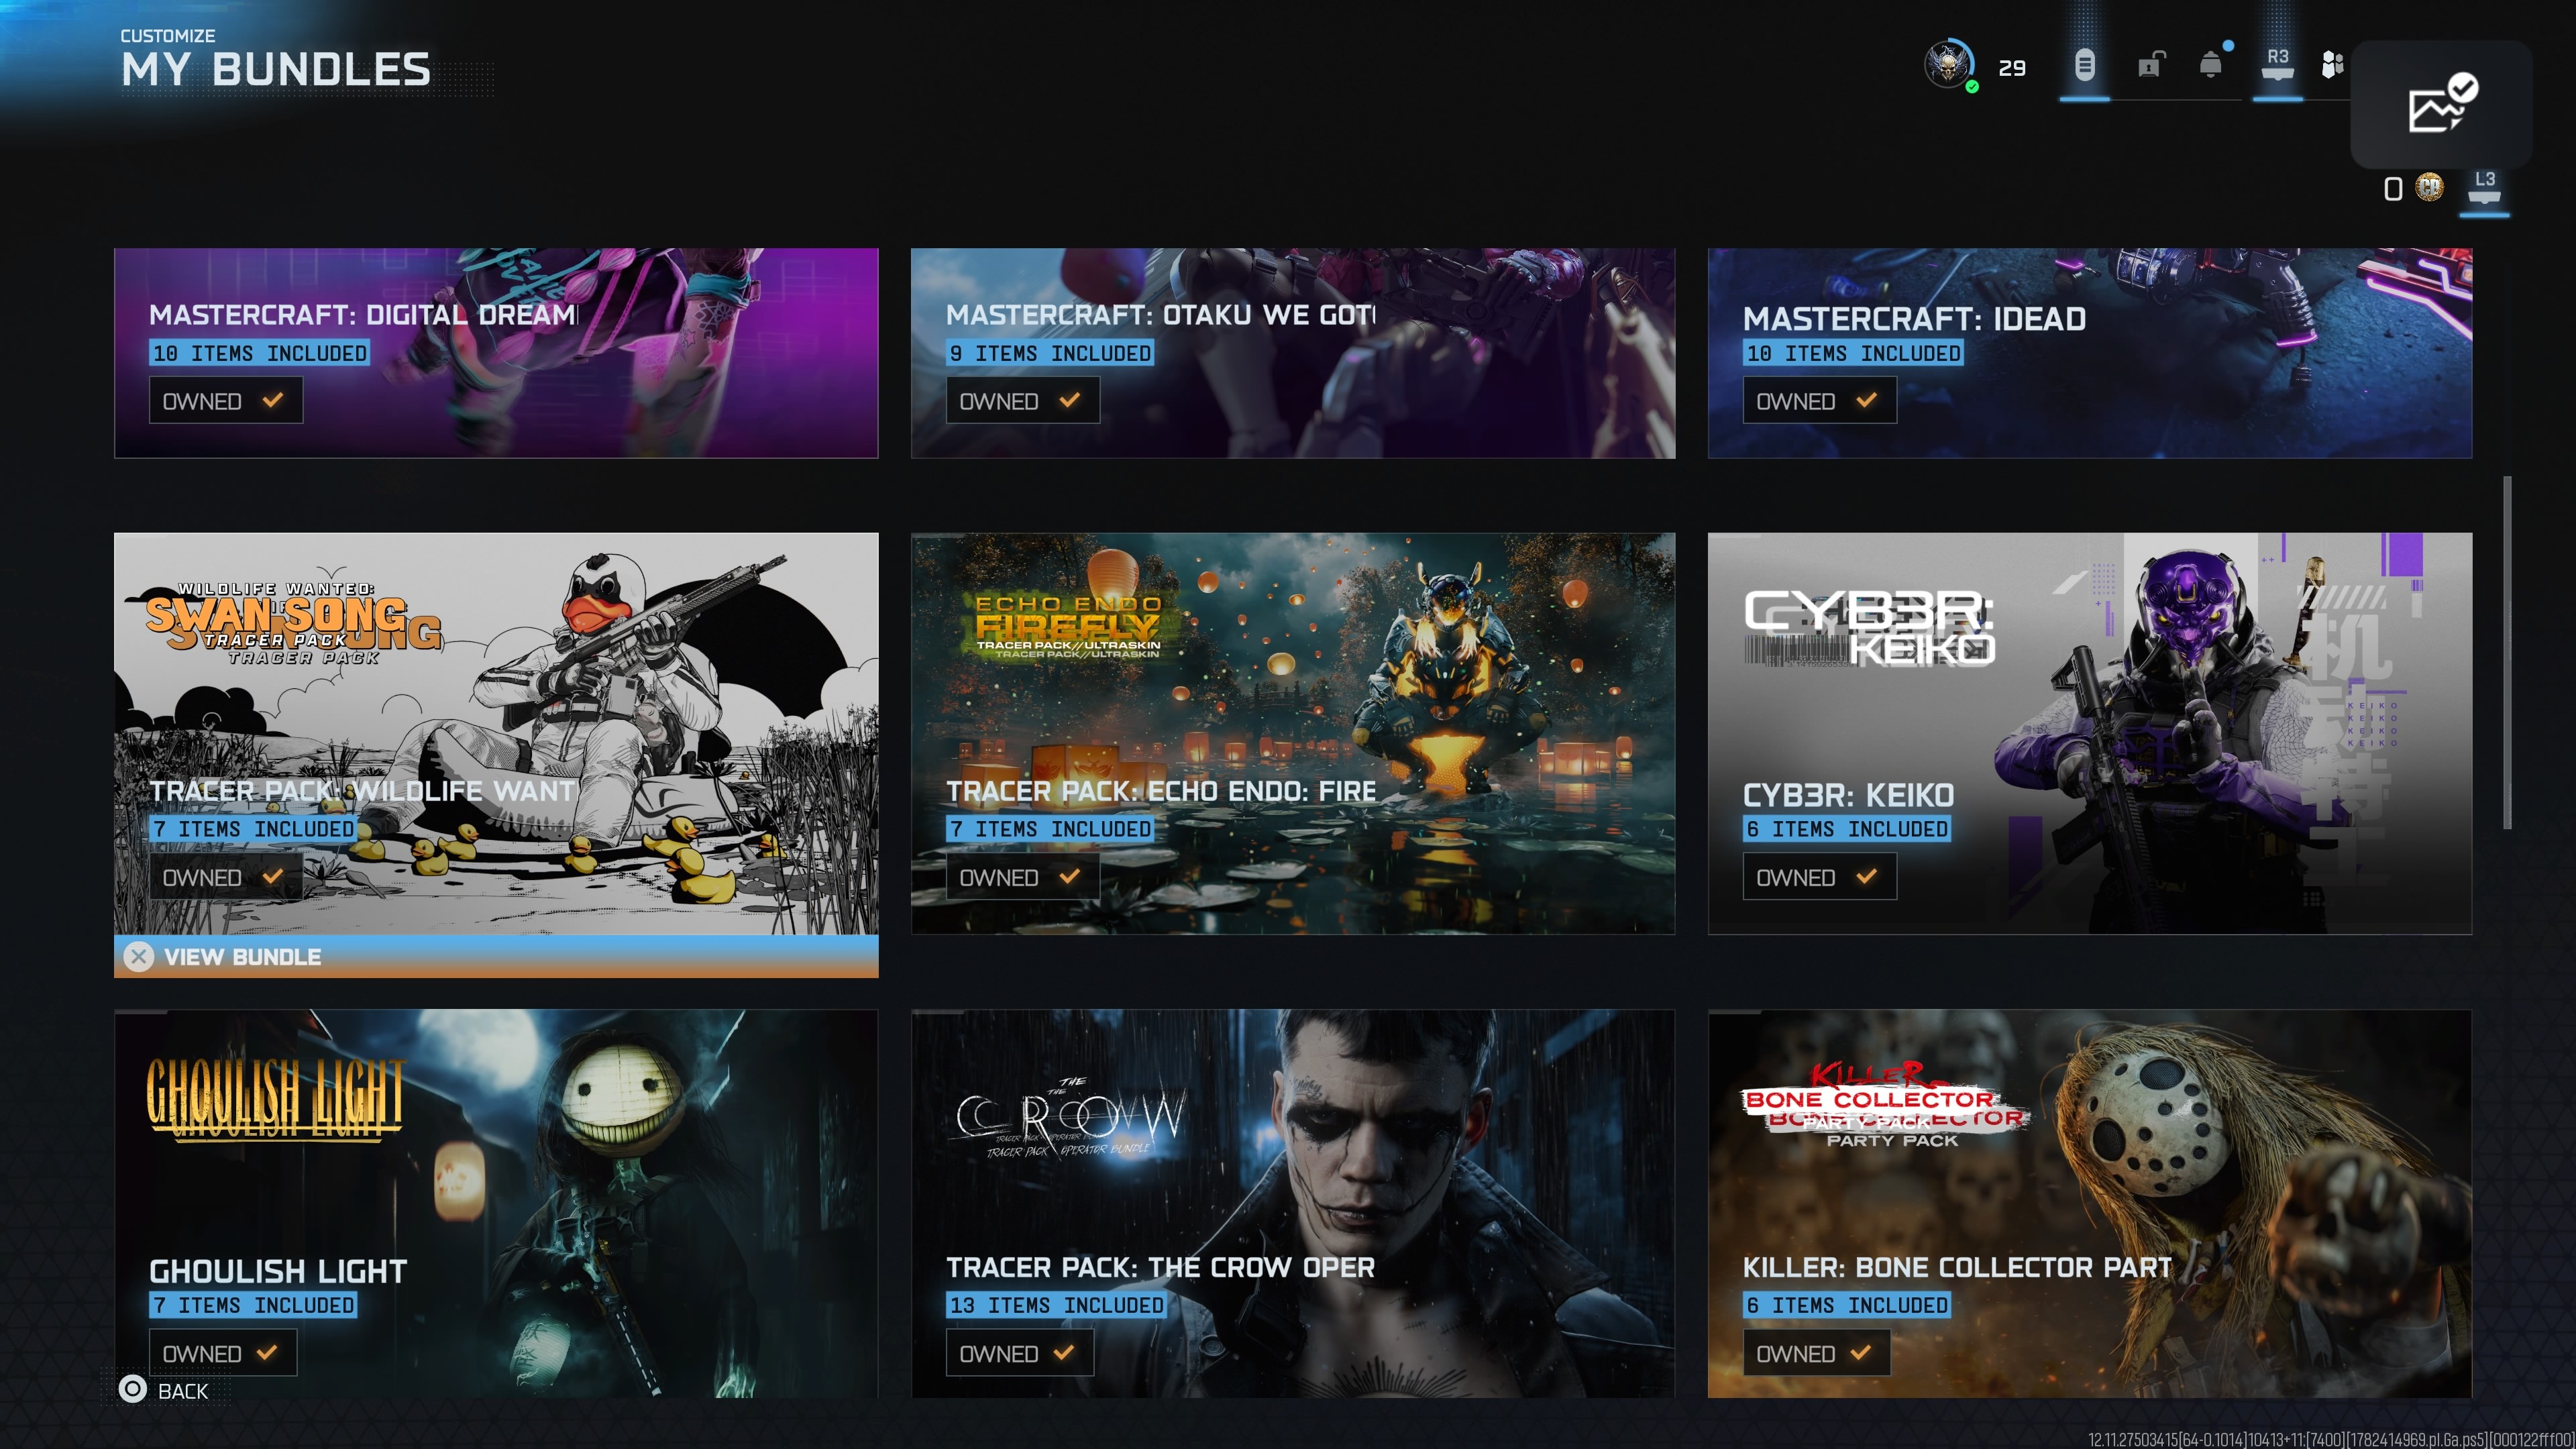The width and height of the screenshot is (2576, 1449).
Task: Click Owned badge on The Crow bundle
Action: 1020,1353
